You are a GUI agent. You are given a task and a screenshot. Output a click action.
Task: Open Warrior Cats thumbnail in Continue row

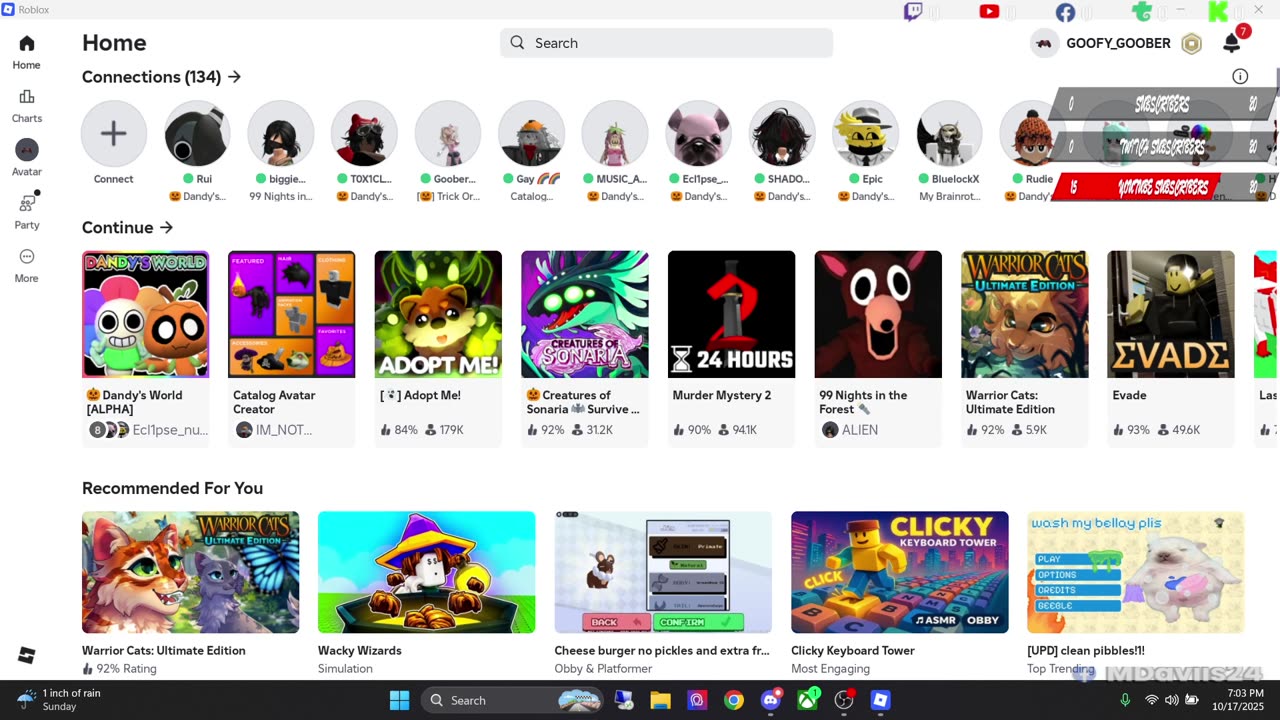coord(1025,314)
